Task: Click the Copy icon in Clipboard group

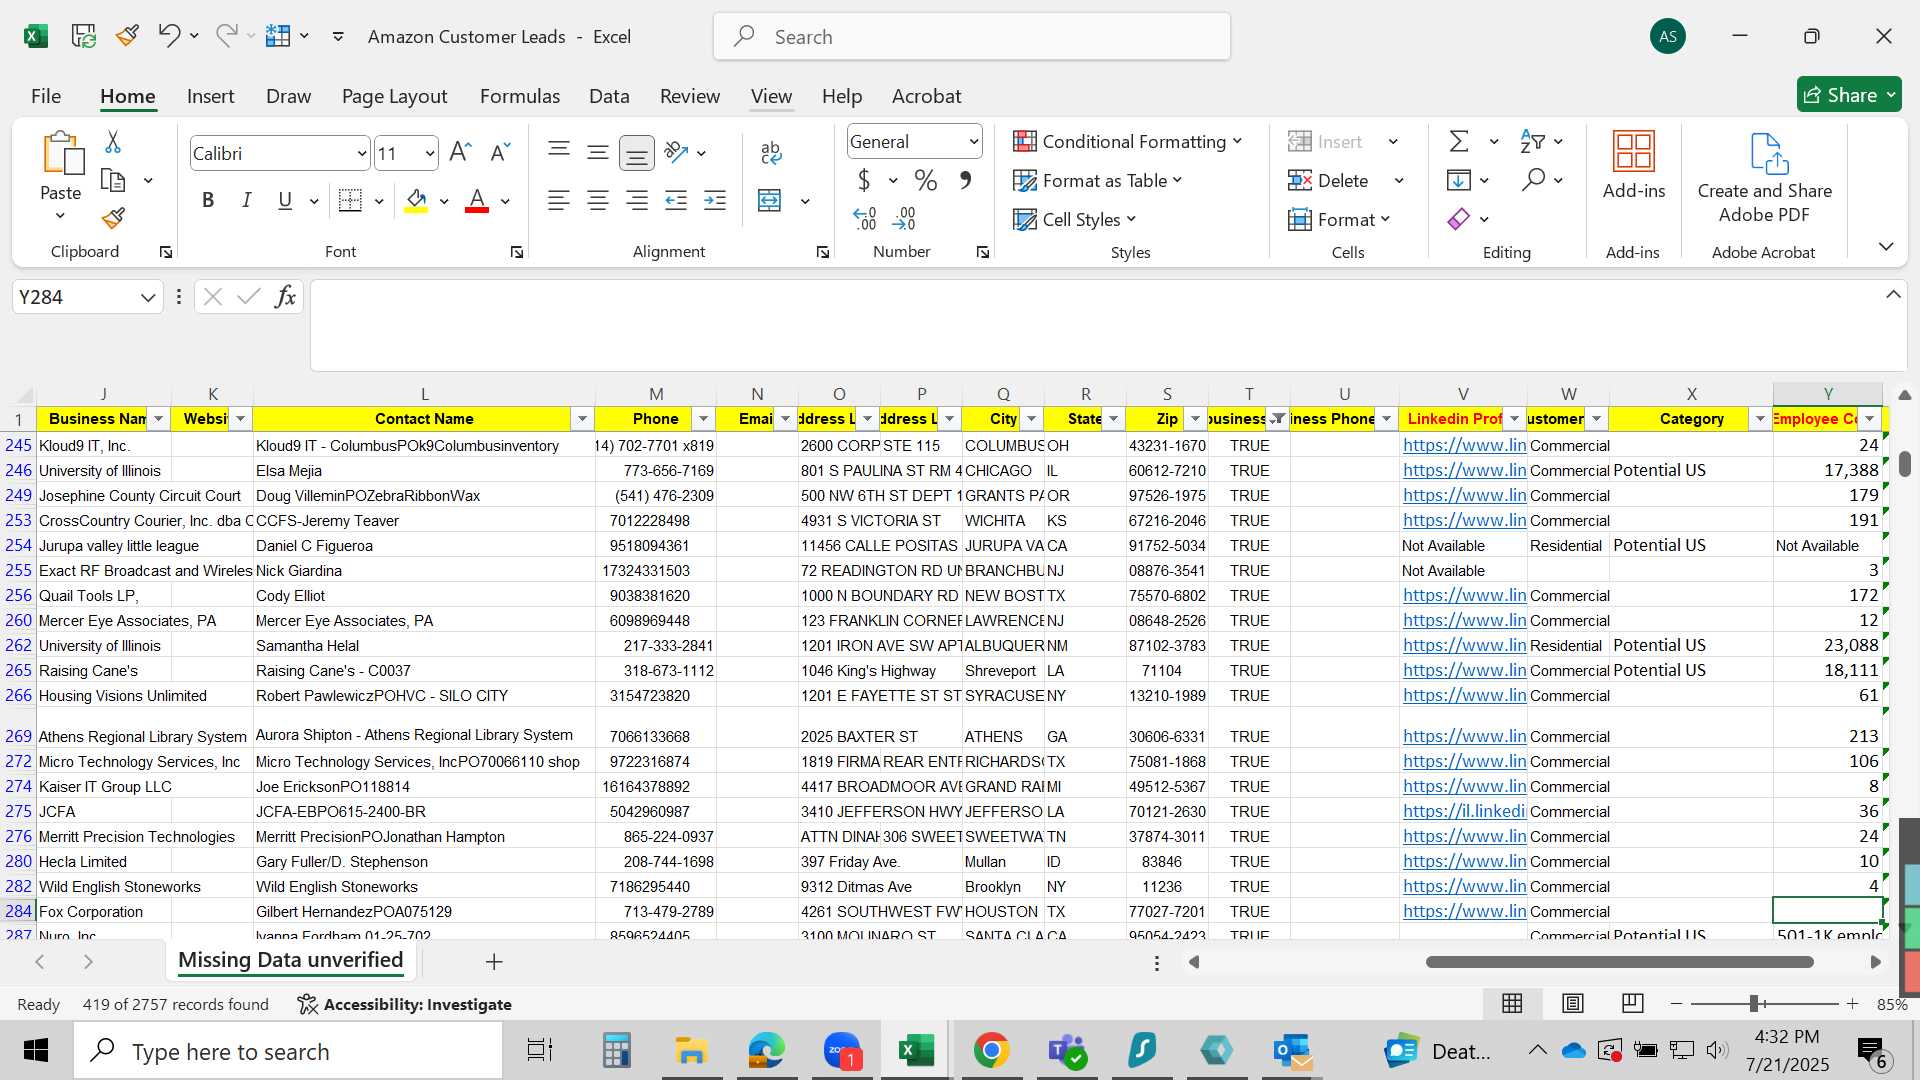Action: tap(113, 181)
